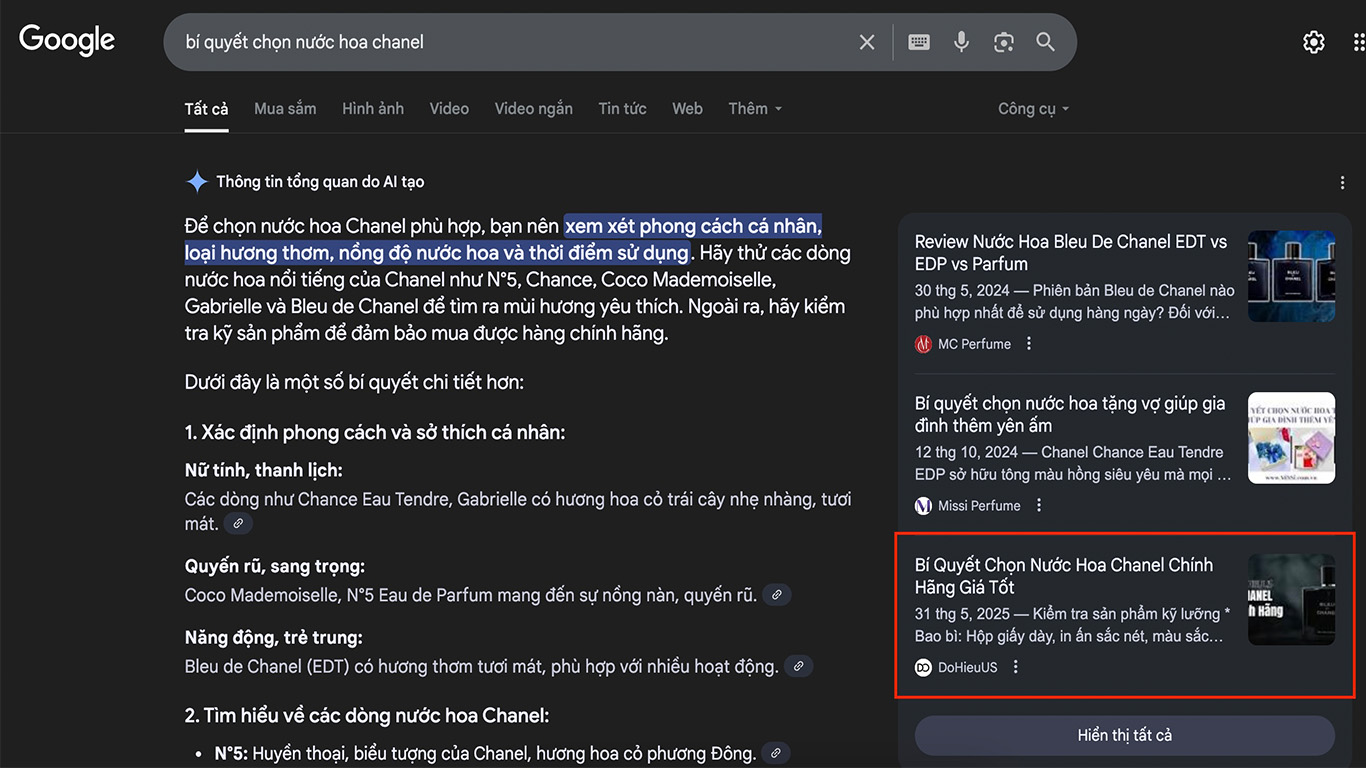Start voice search with microphone icon
The width and height of the screenshot is (1366, 768).
961,42
